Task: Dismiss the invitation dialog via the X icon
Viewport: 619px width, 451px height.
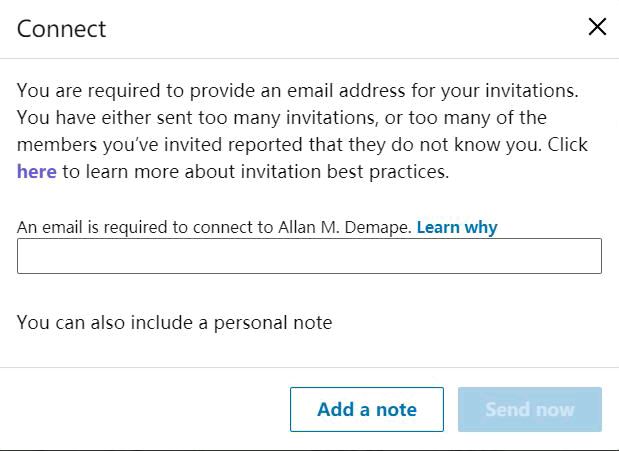Action: click(x=597, y=27)
